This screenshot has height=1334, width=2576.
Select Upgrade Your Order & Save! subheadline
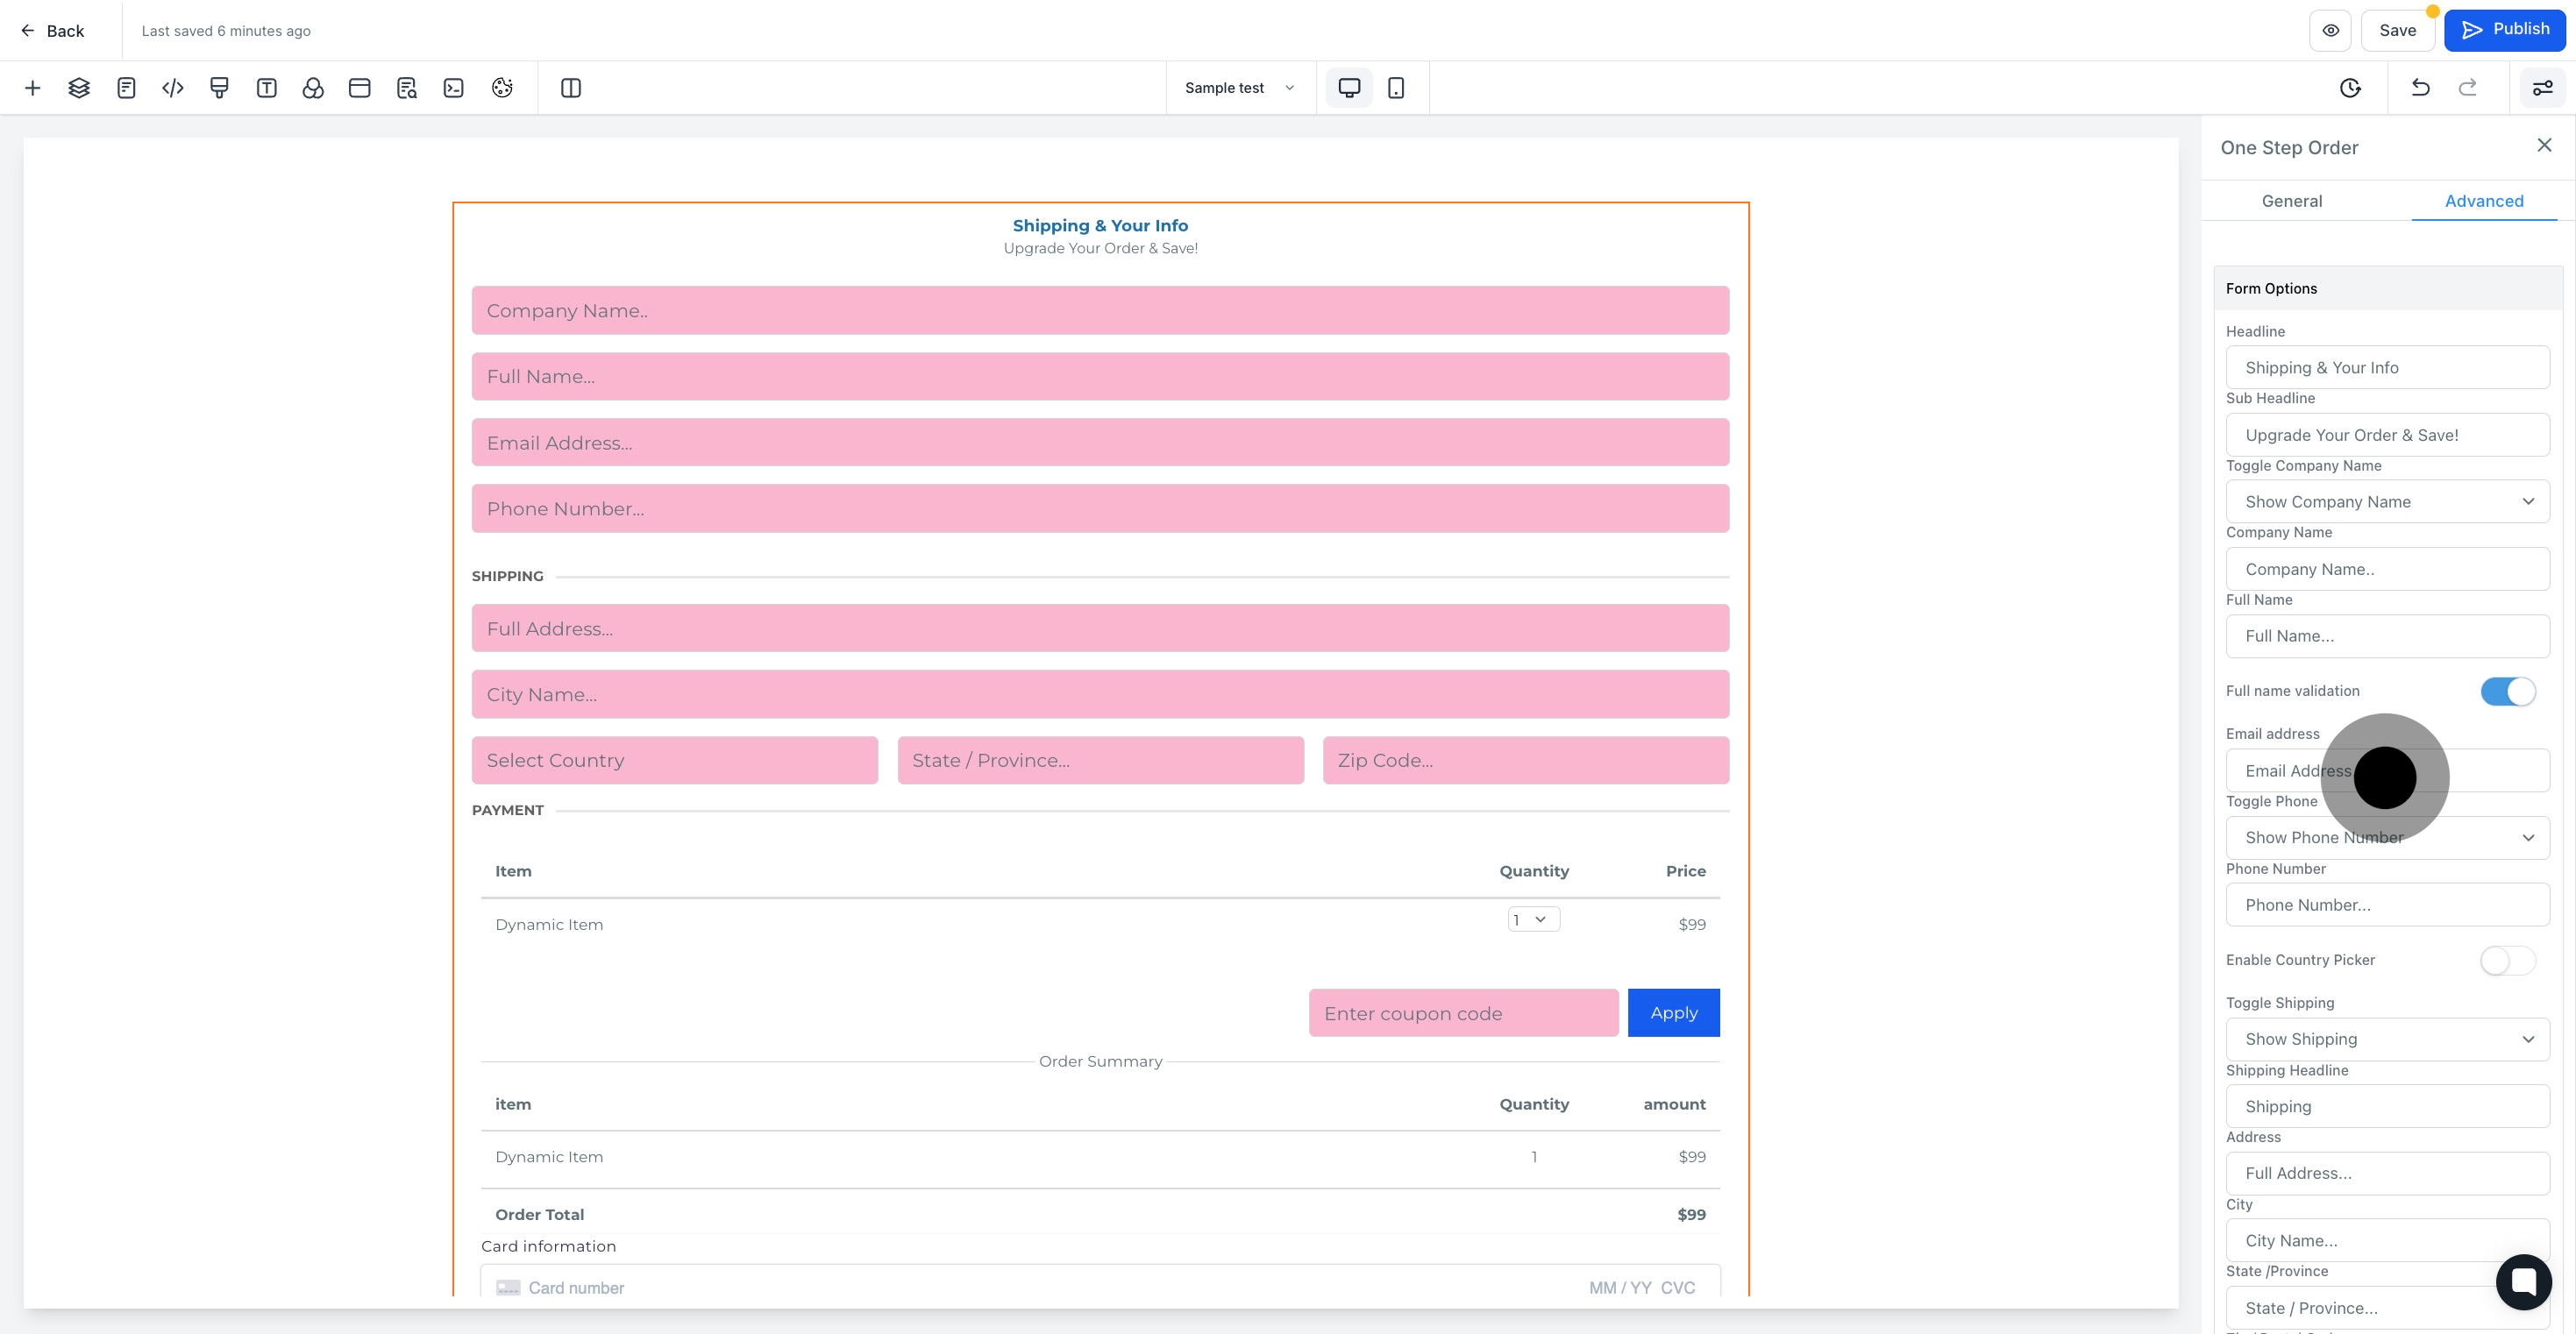coord(1100,248)
